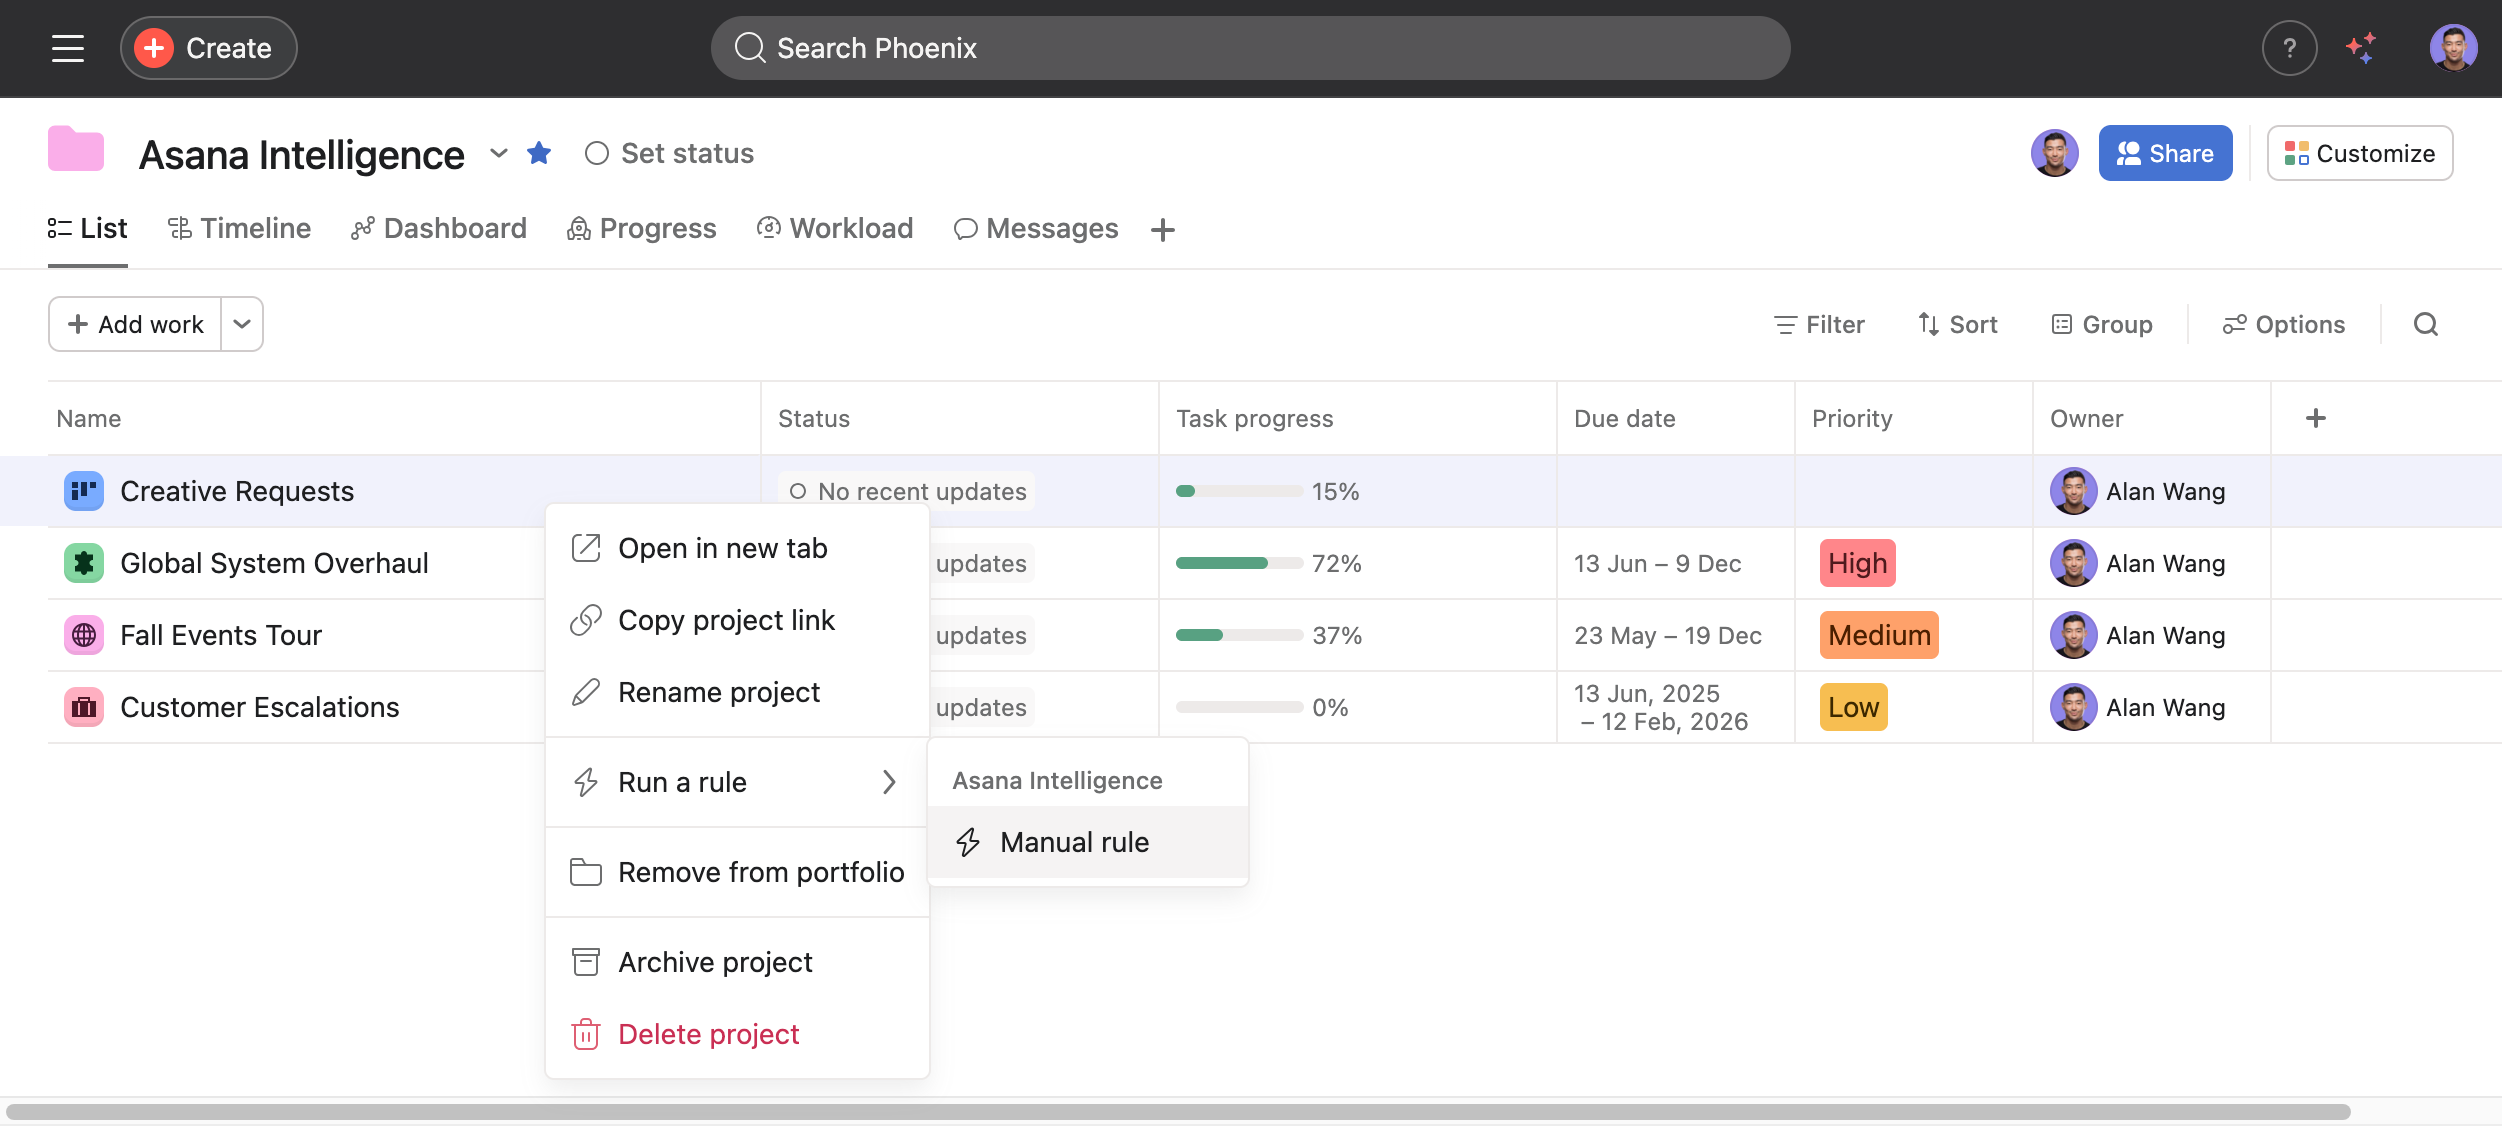2502x1126 pixels.
Task: Sort the portfolio list
Action: (1957, 324)
